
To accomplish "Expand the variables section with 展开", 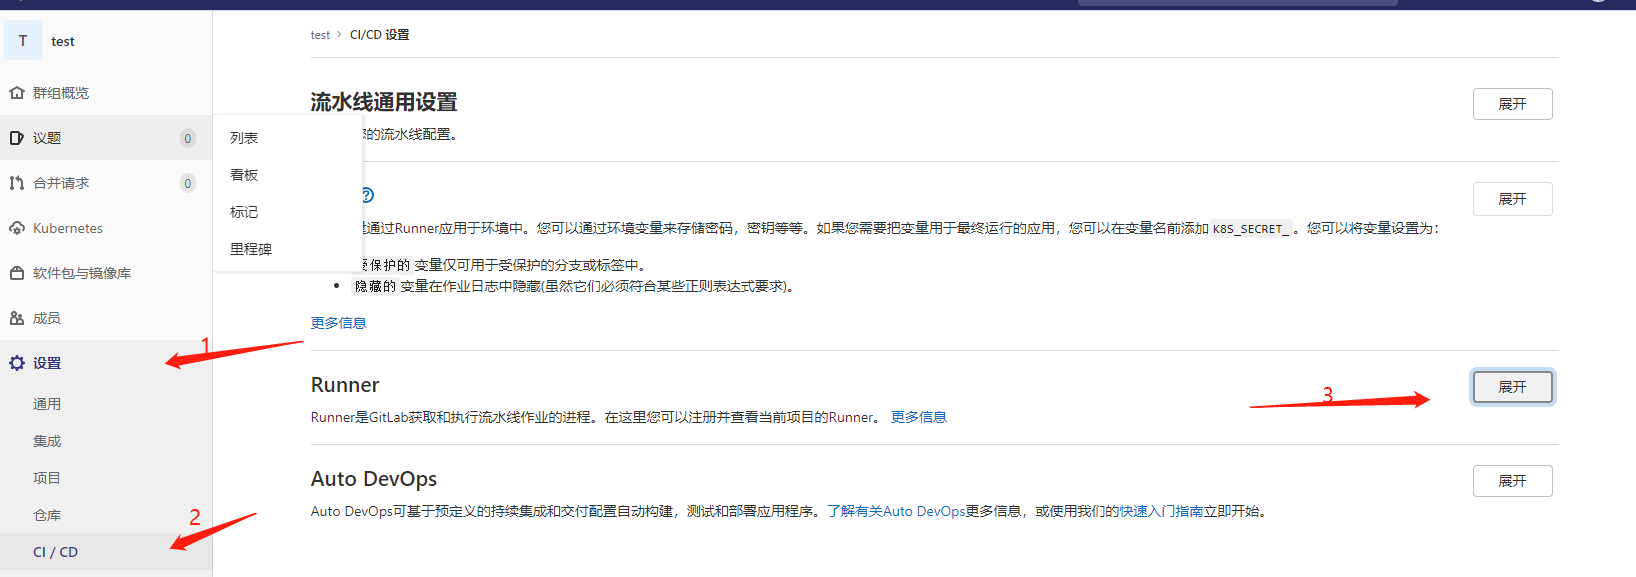I will pos(1512,199).
